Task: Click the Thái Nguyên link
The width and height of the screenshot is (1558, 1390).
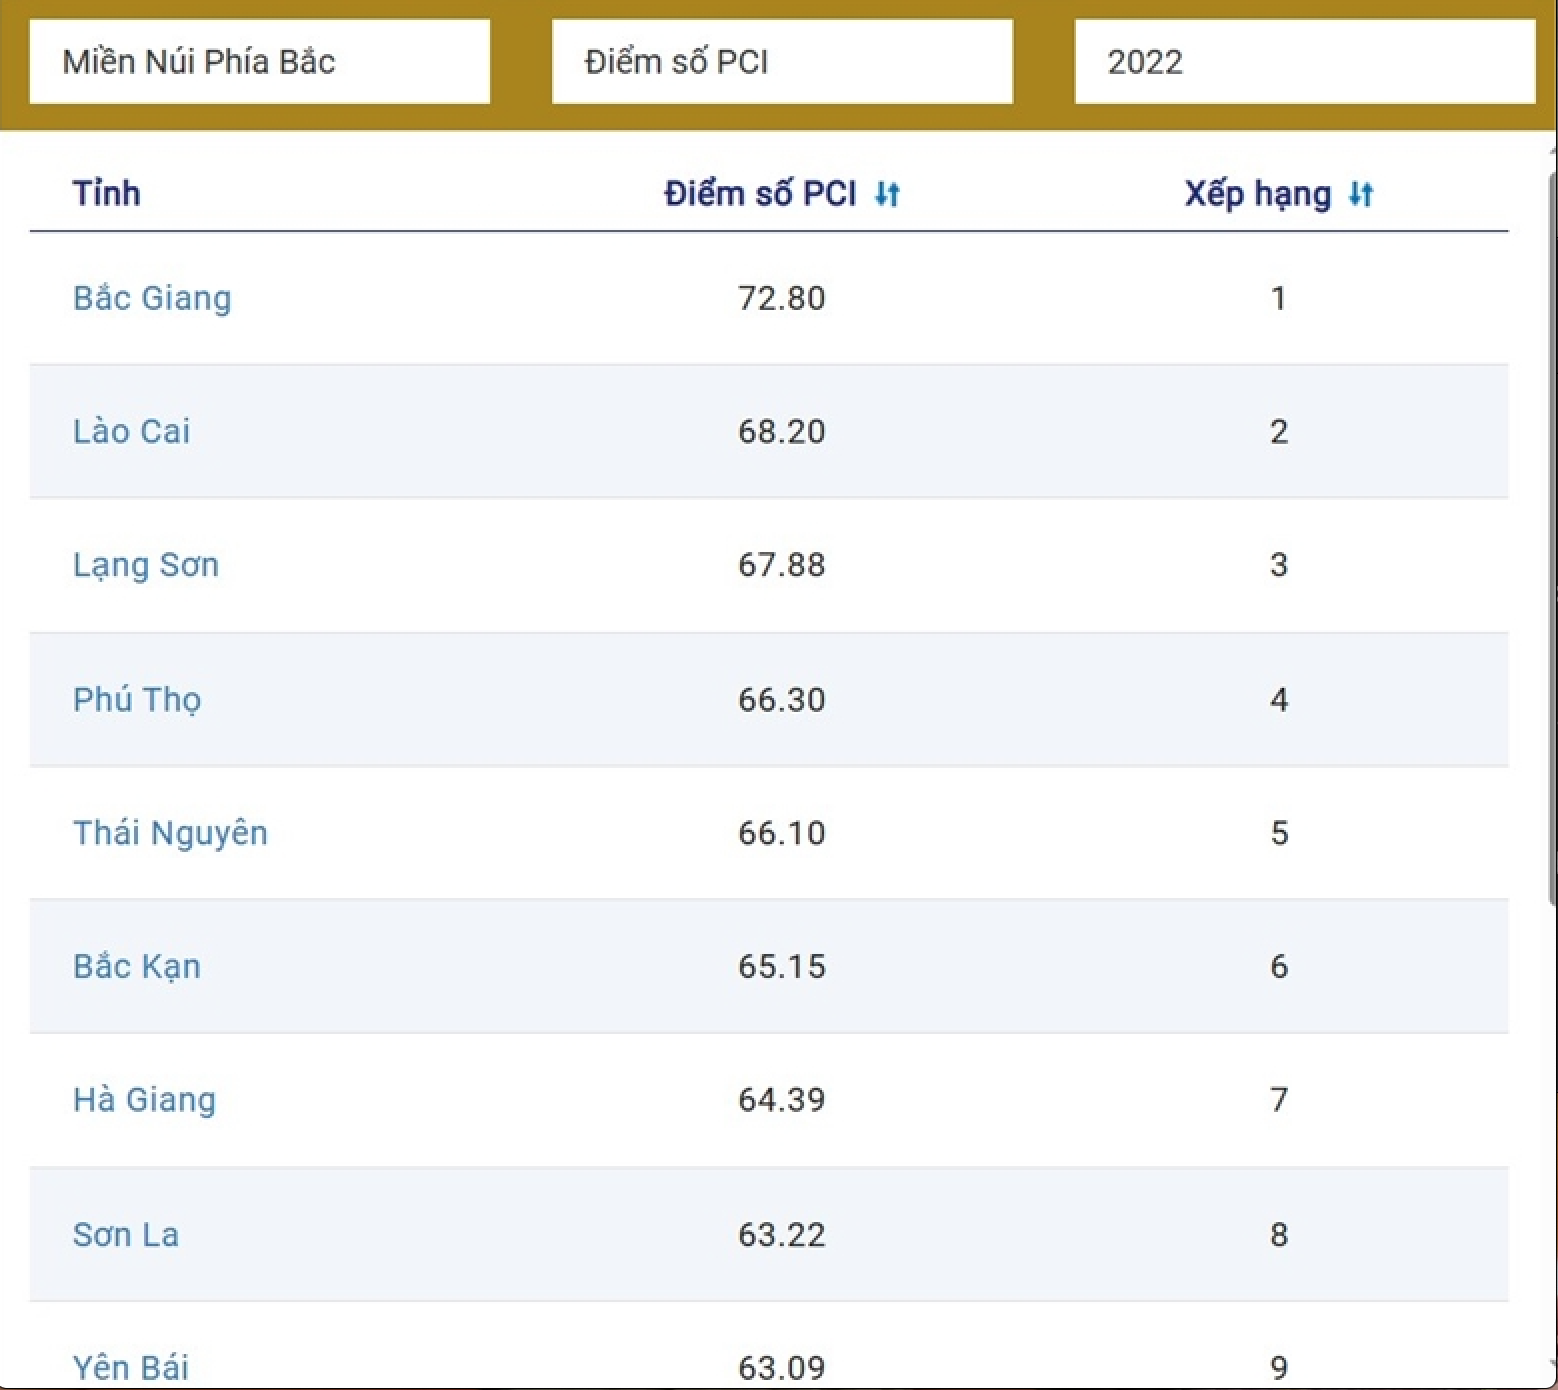Action: (170, 833)
